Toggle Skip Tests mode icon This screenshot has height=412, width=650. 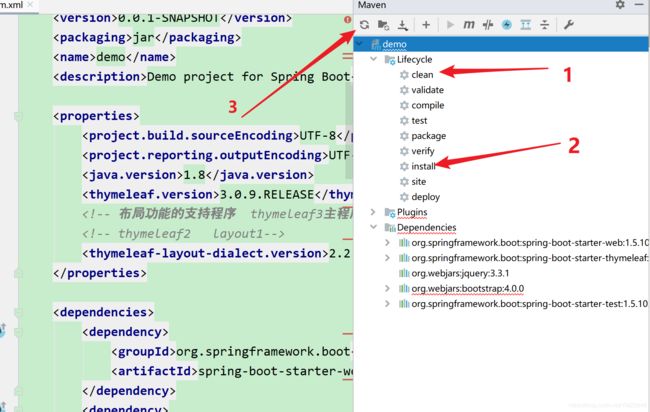pos(507,25)
